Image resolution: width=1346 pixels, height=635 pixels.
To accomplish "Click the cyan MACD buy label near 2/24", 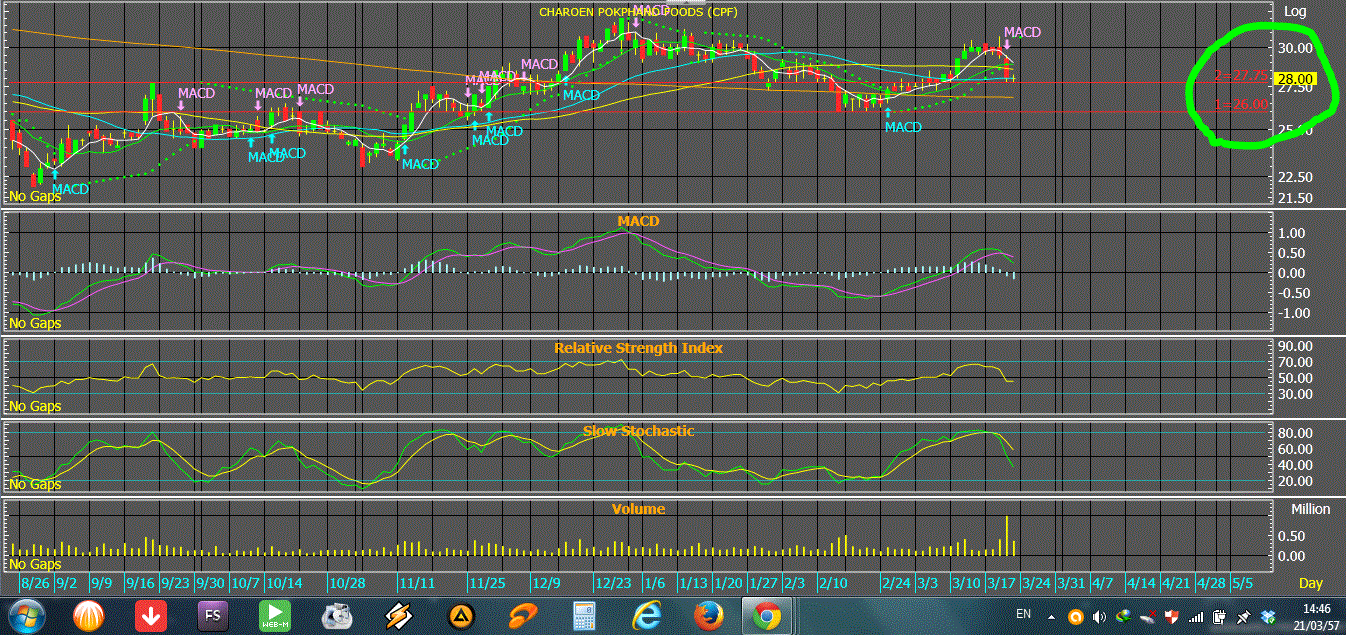I will point(902,127).
